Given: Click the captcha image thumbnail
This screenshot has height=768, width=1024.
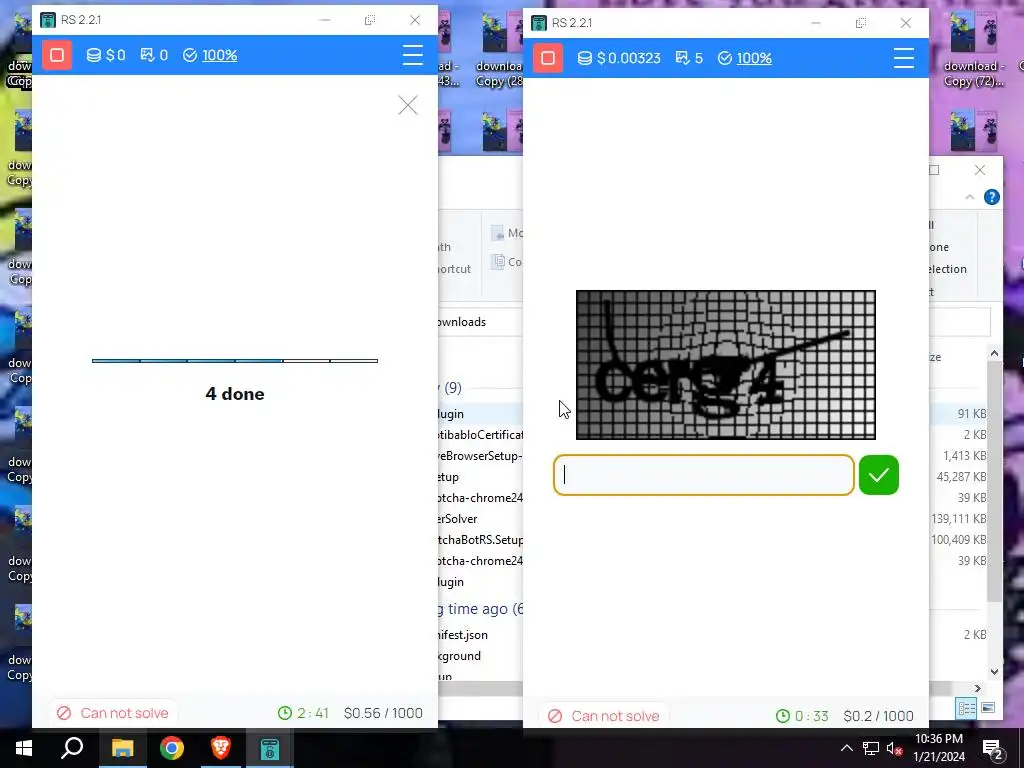Looking at the screenshot, I should click(726, 364).
